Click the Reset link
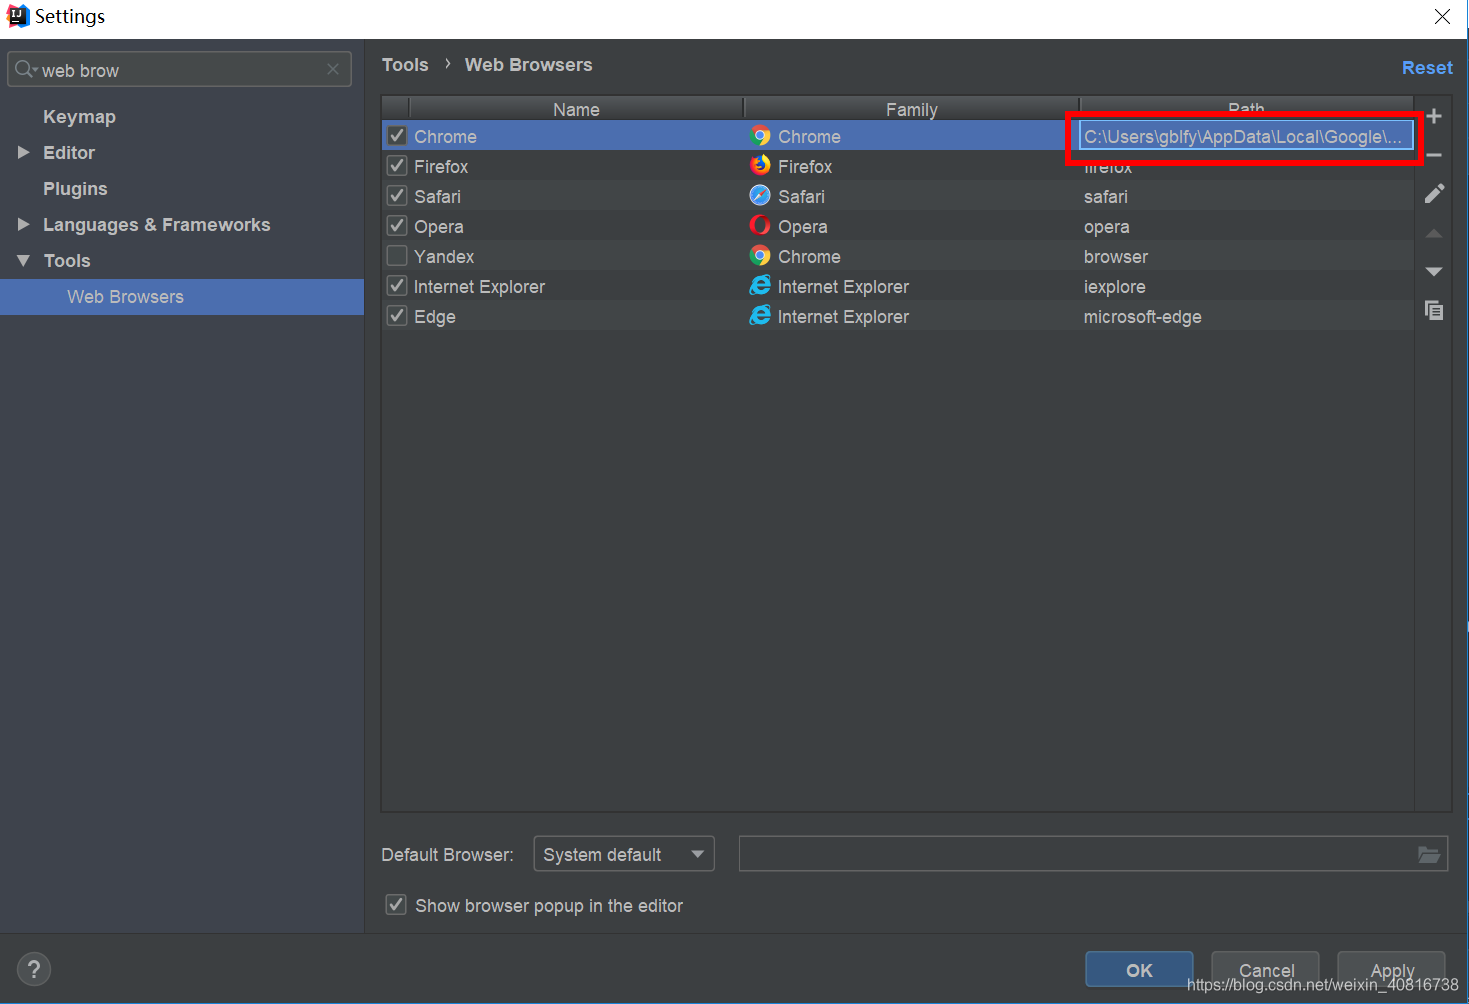The height and width of the screenshot is (1004, 1469). pos(1427,67)
